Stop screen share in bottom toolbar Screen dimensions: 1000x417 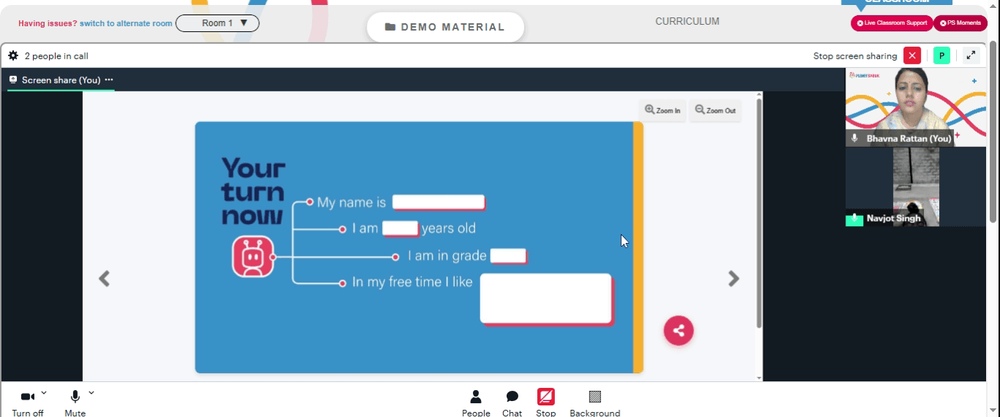(x=546, y=404)
